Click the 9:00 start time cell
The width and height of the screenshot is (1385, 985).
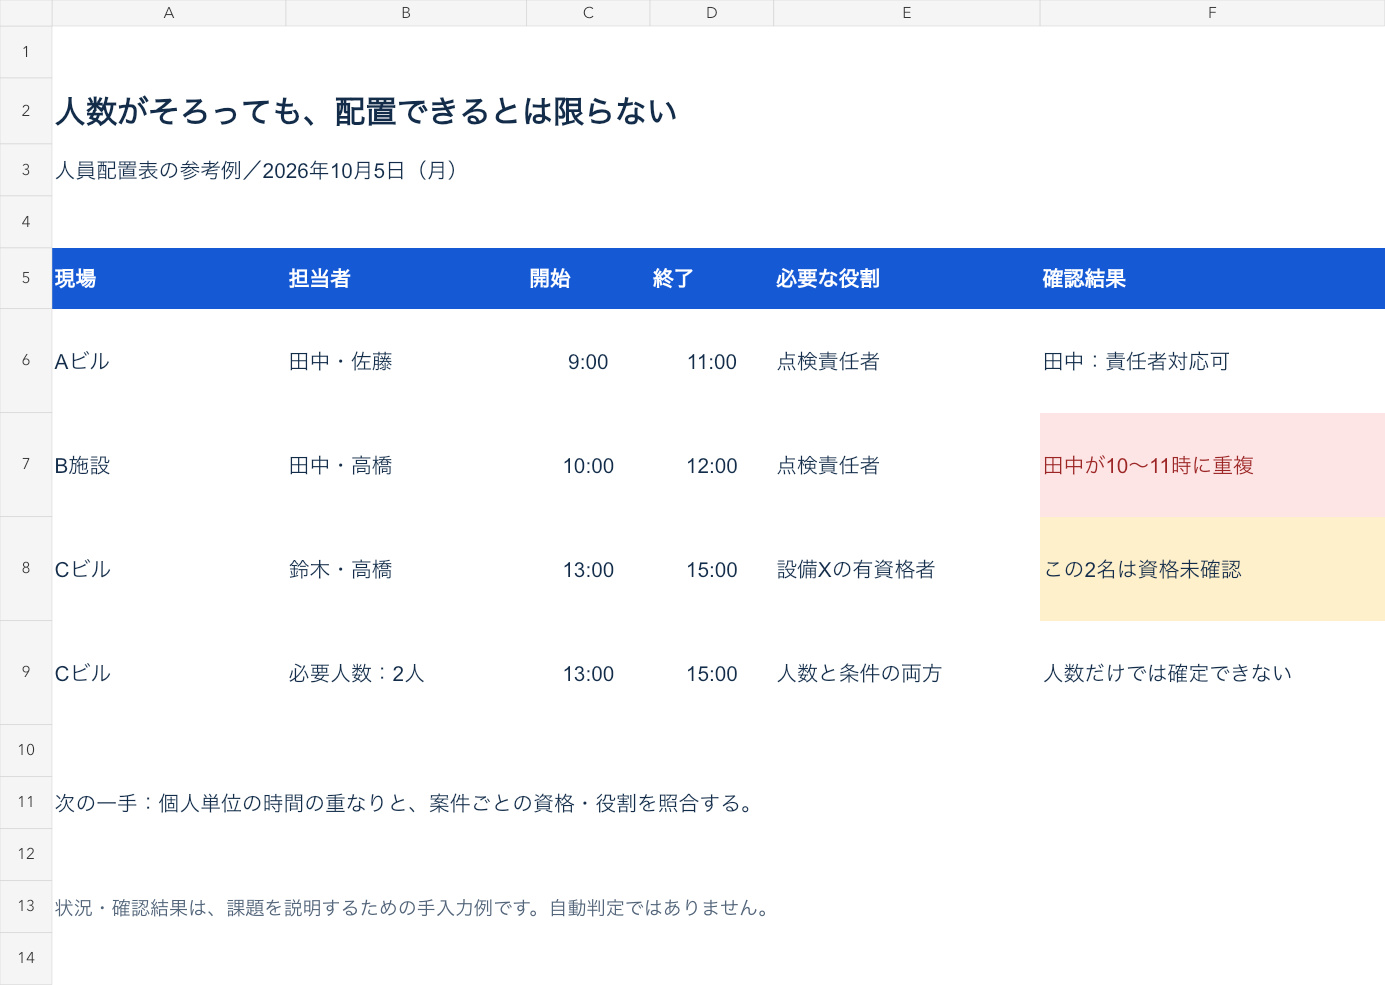[588, 361]
